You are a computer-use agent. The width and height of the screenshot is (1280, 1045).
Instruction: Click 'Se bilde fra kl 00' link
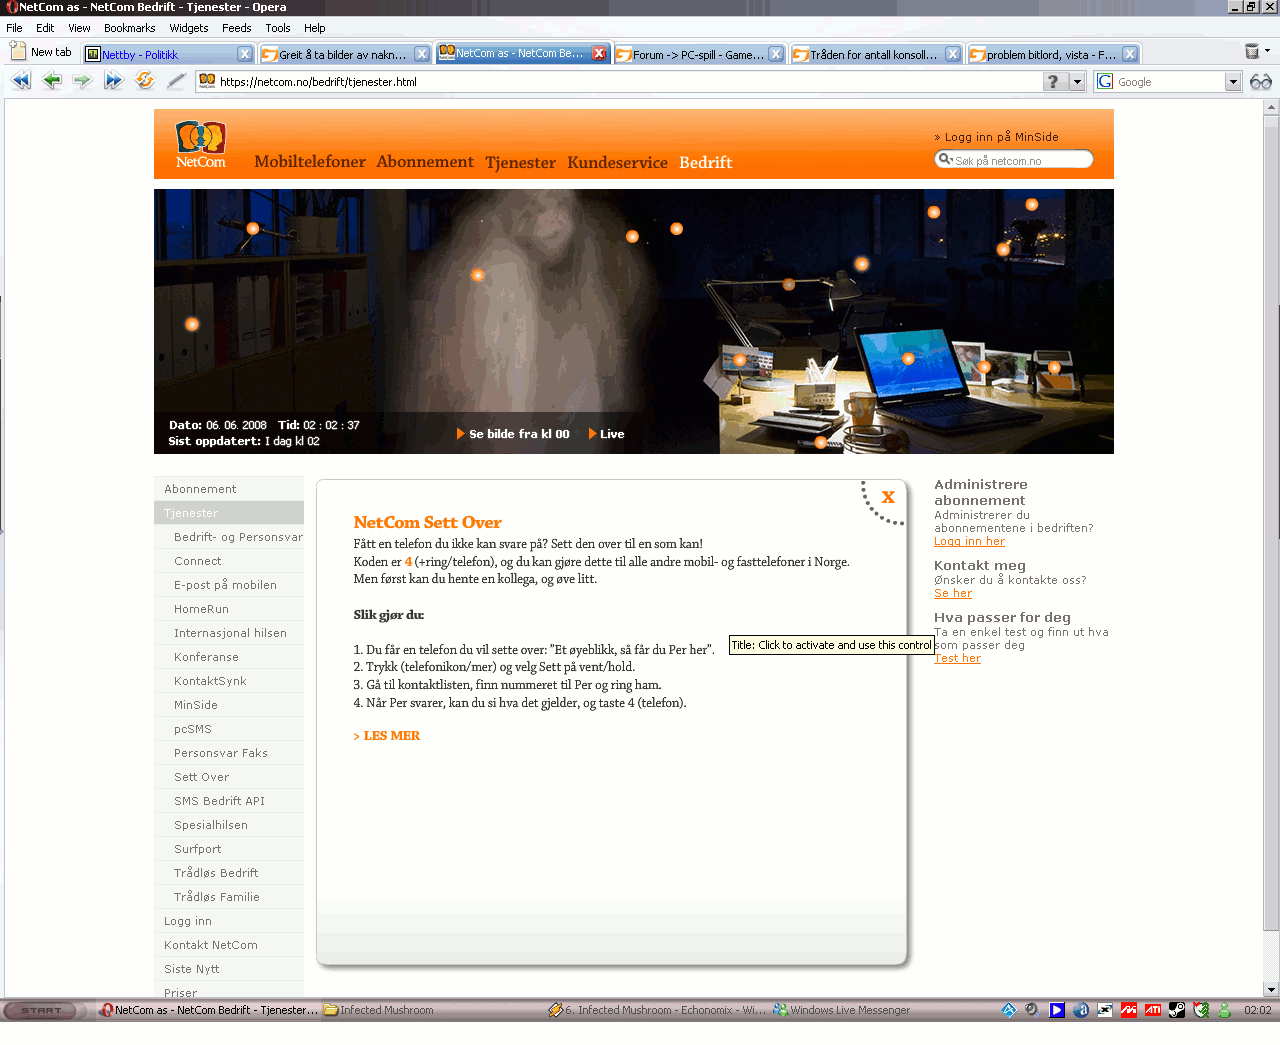pyautogui.click(x=513, y=434)
